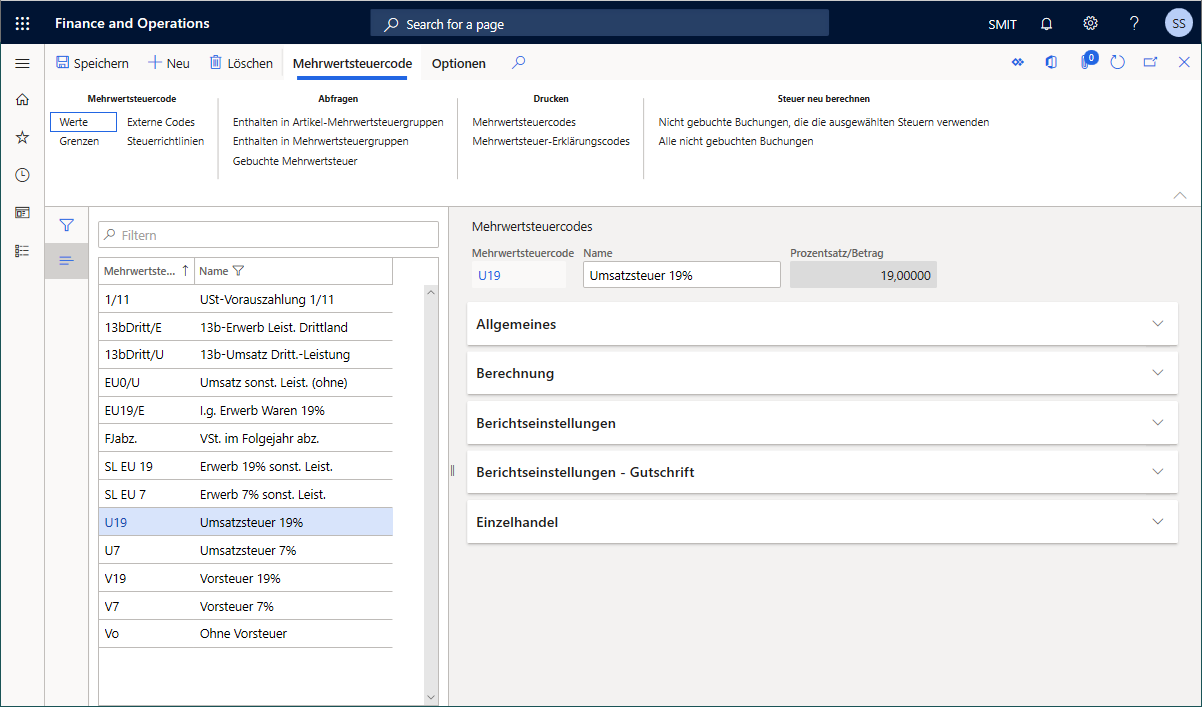Screen dimensions: 1202x707
Task: Expand navigation pane with hamburger icon
Action: (x=22, y=62)
